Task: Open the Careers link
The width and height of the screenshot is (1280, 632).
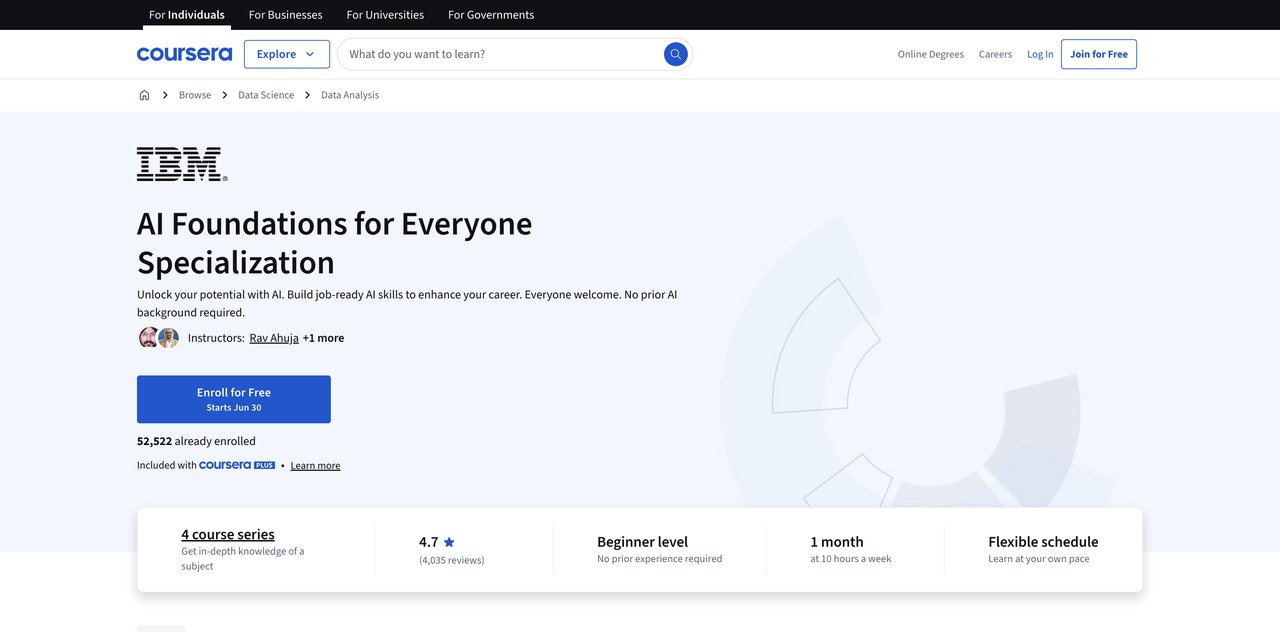Action: (x=995, y=54)
